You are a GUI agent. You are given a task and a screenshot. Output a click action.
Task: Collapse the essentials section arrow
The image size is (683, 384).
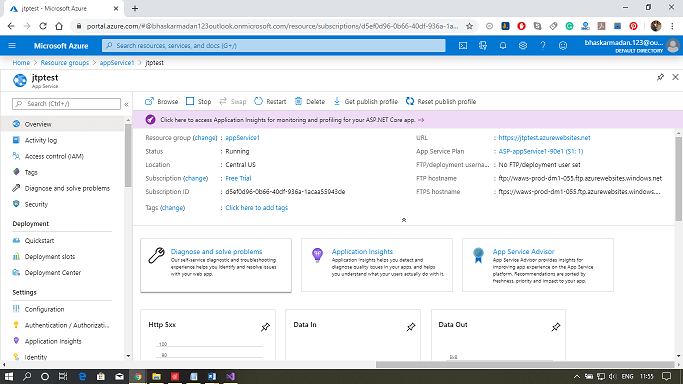pyautogui.click(x=404, y=220)
